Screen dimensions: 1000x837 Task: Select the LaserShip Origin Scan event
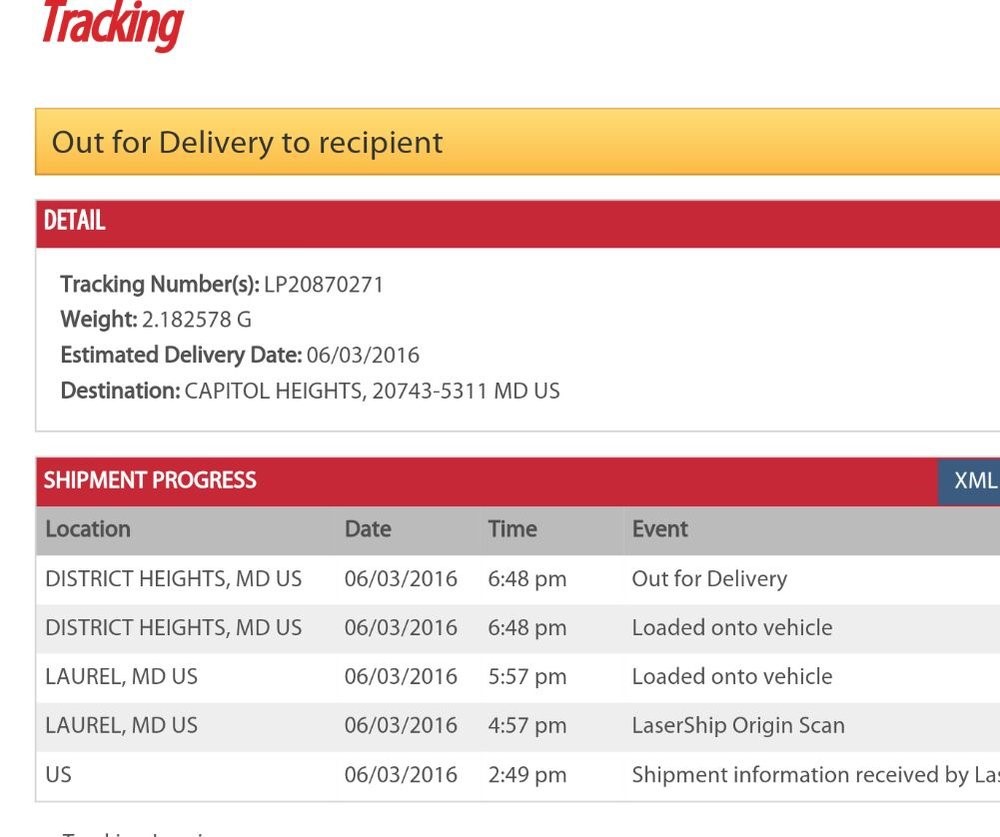pyautogui.click(x=738, y=726)
